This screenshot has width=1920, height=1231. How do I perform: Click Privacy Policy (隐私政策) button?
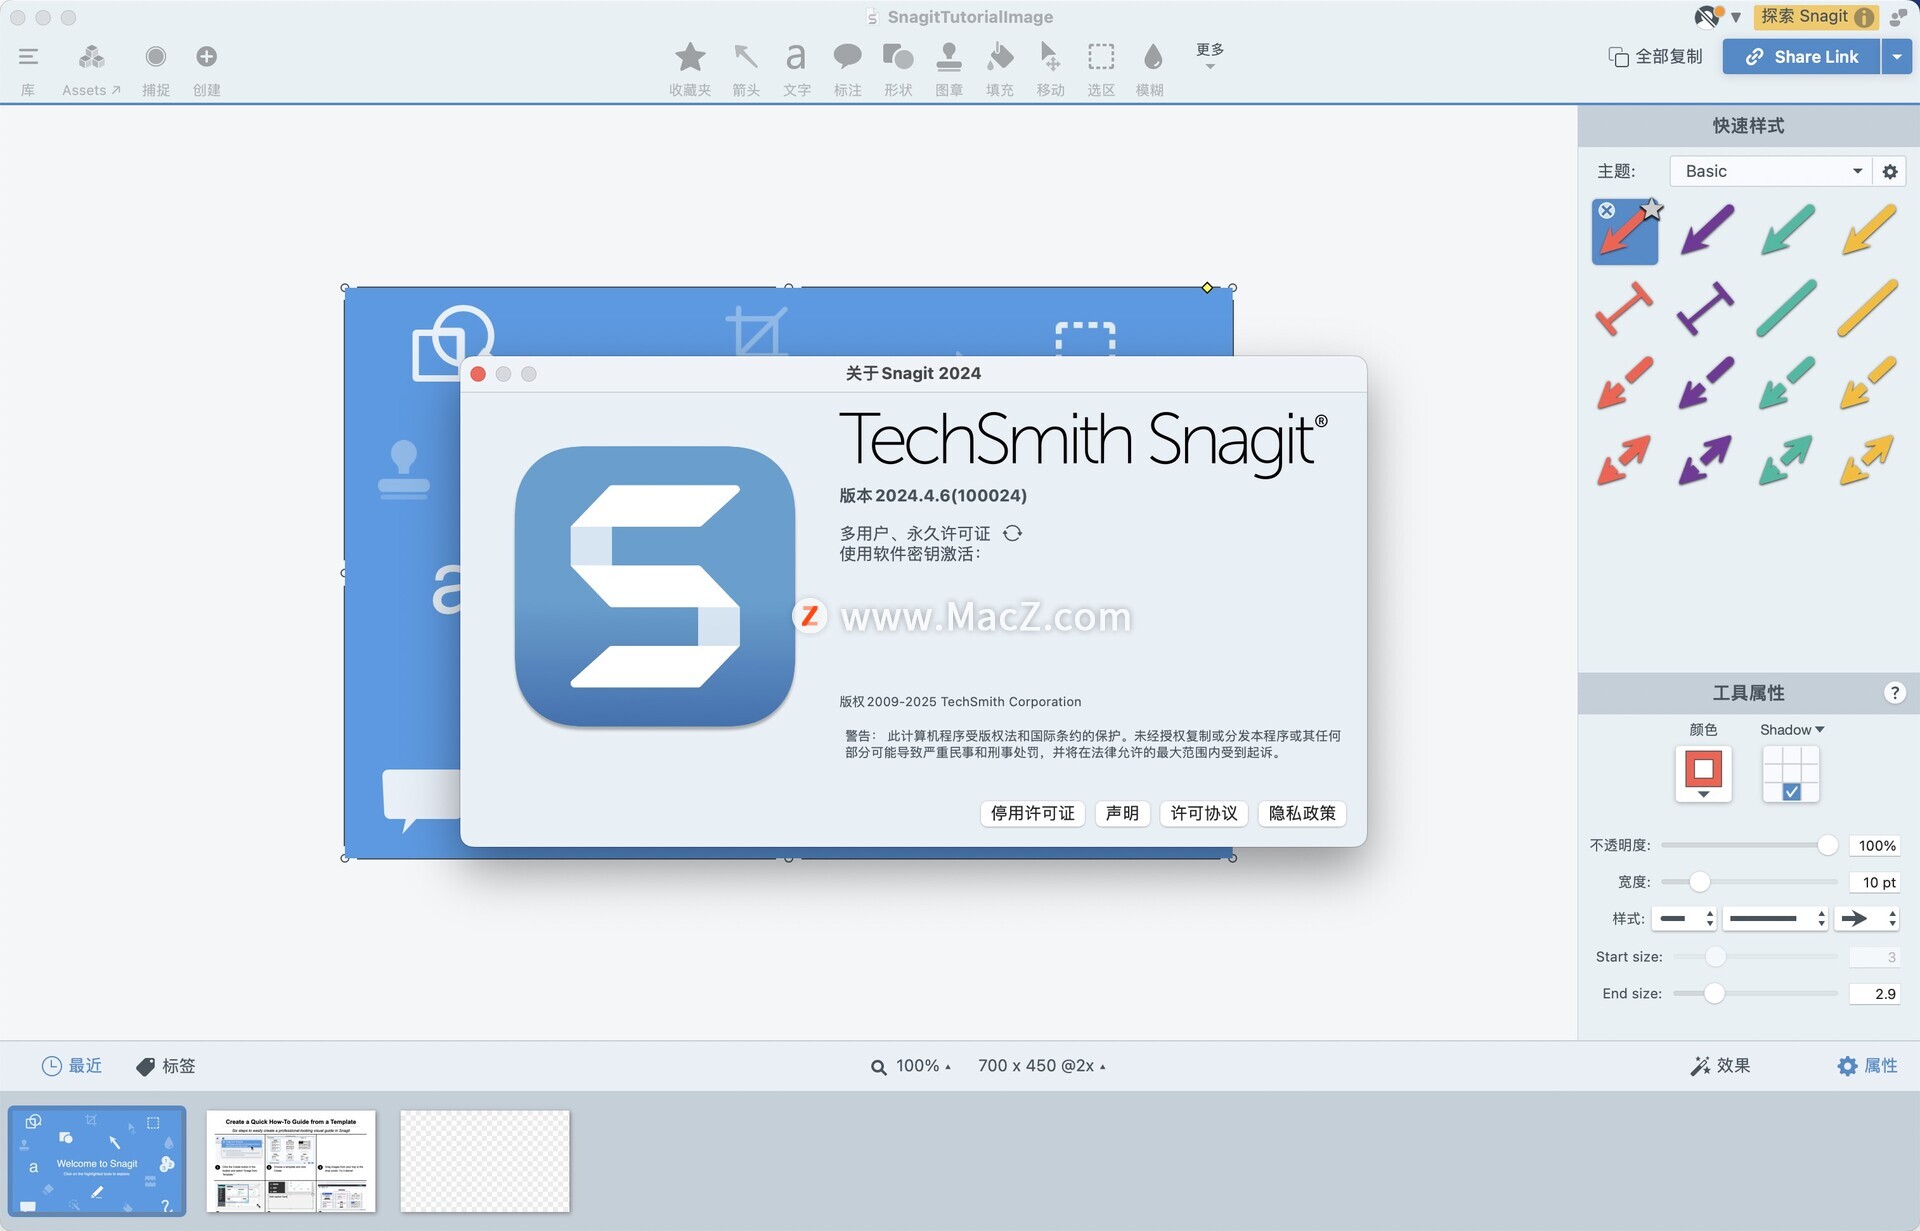[x=1302, y=813]
